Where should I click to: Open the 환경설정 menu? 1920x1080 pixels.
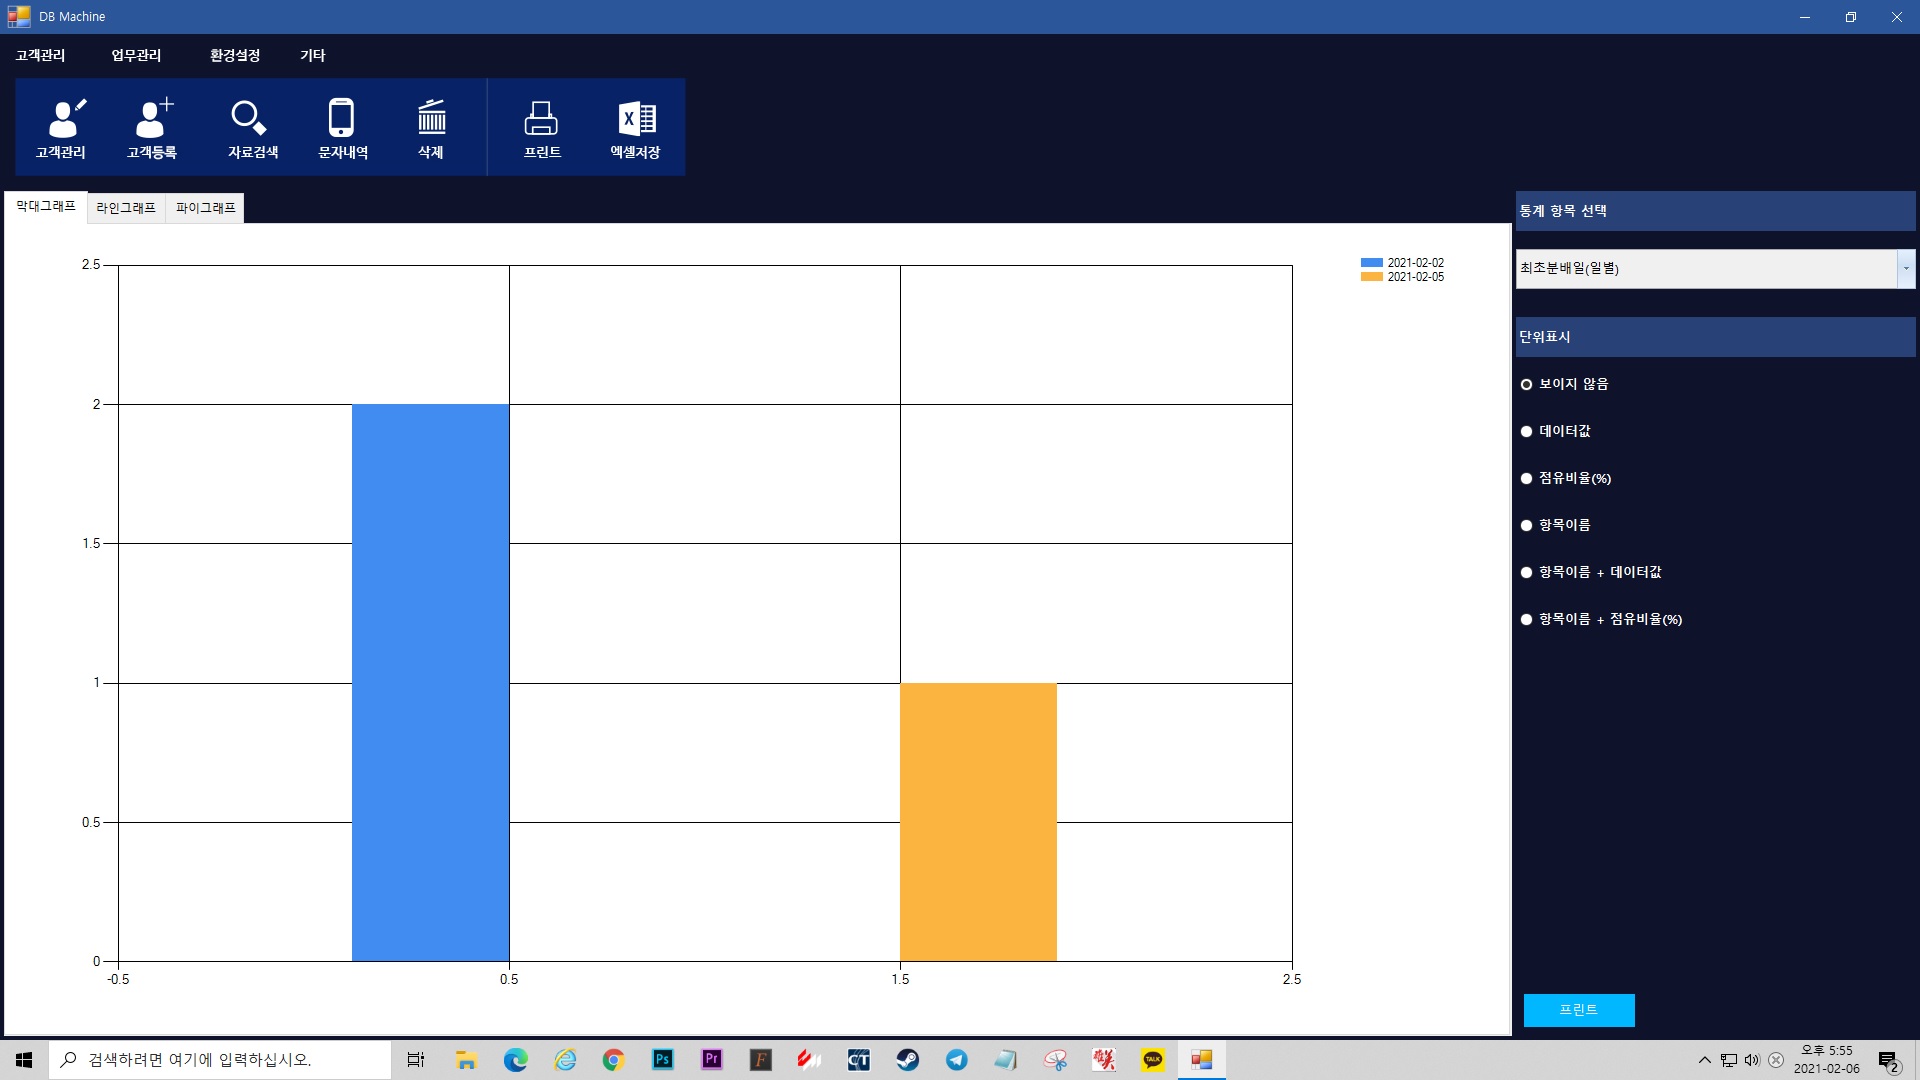click(x=234, y=56)
